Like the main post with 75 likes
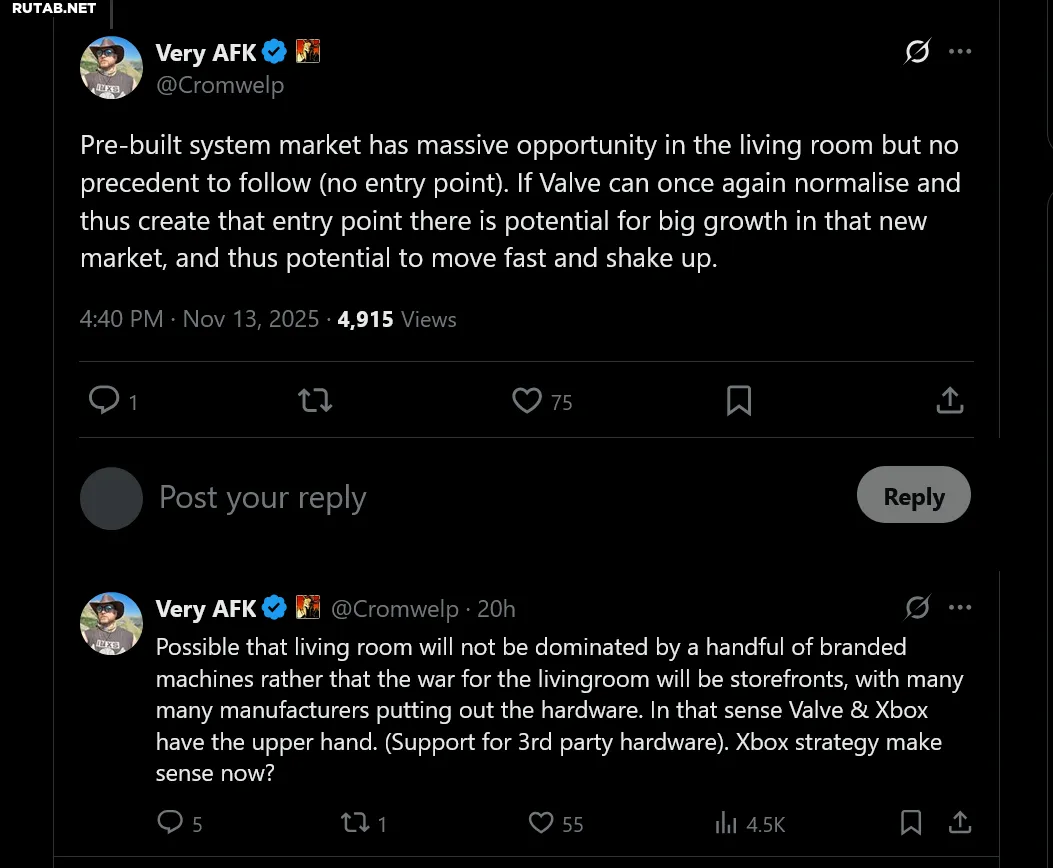 point(527,401)
